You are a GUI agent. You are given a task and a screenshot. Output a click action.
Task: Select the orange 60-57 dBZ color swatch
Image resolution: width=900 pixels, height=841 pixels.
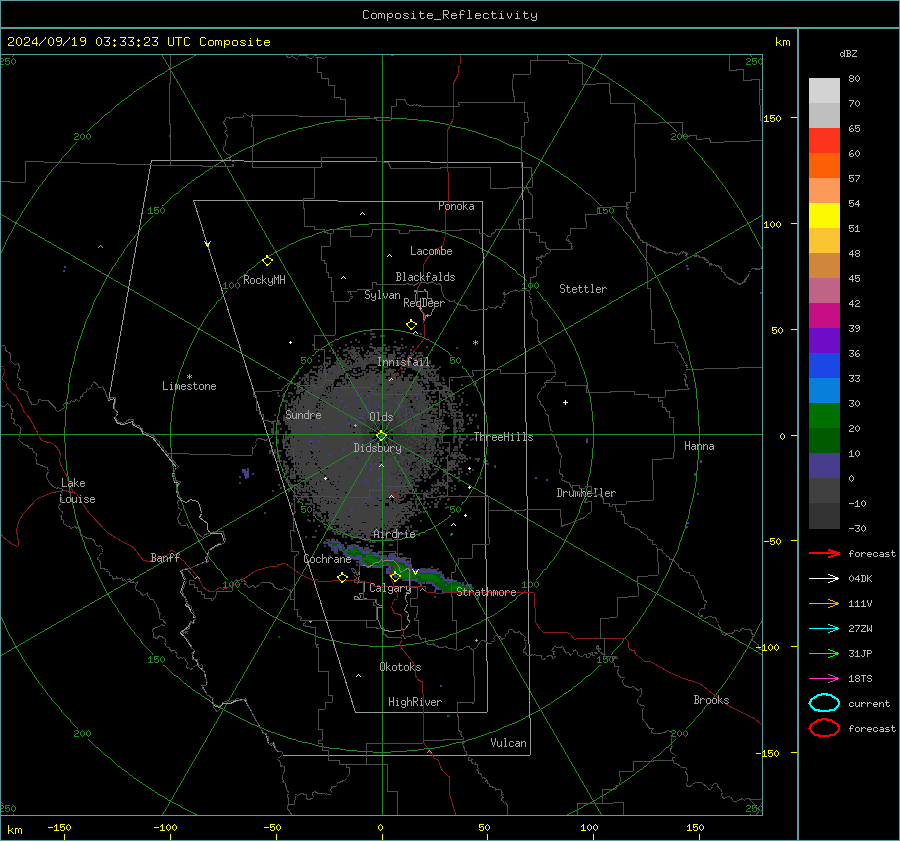point(824,165)
